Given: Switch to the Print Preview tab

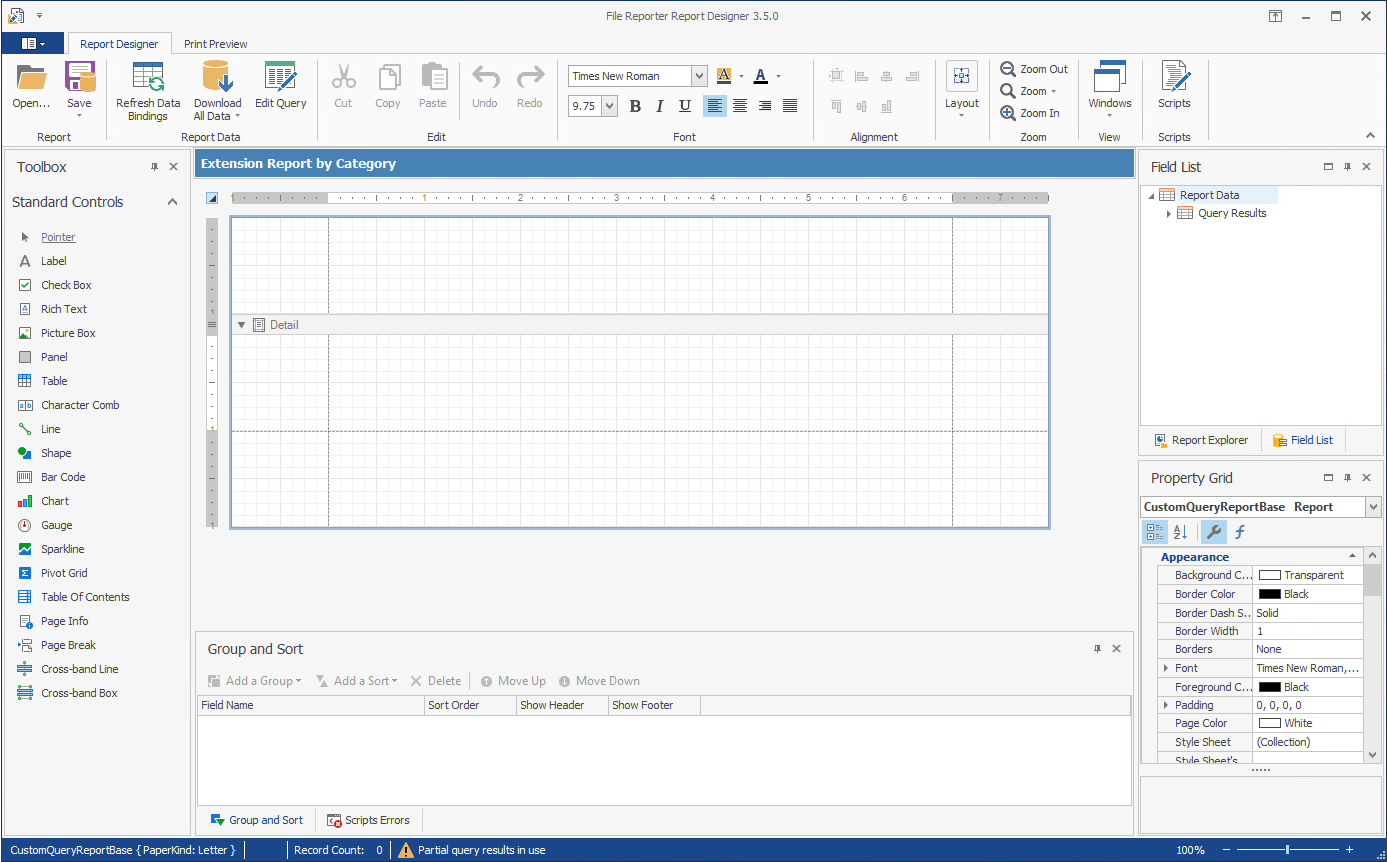Looking at the screenshot, I should [x=216, y=44].
